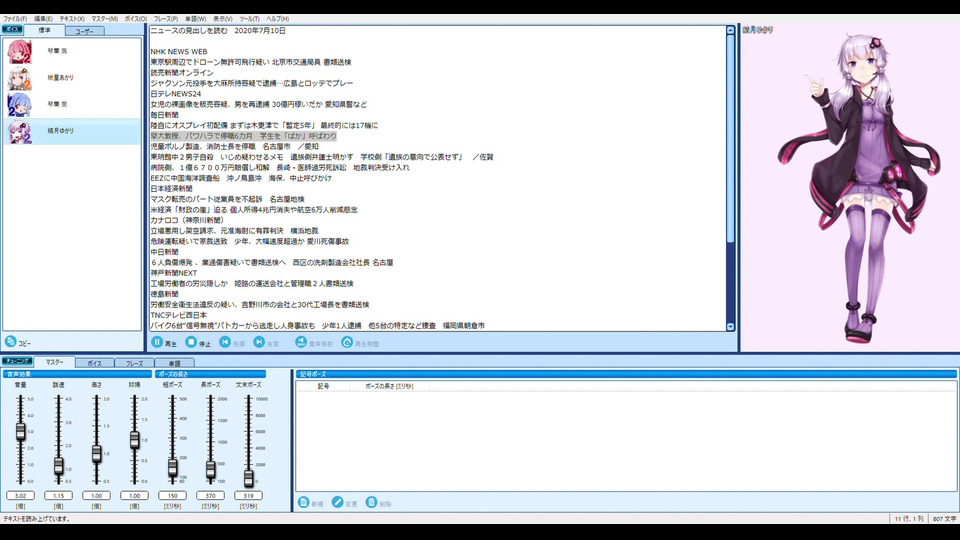Click the line 'カナロコ（神奈川新聞）'
The width and height of the screenshot is (960, 540).
click(187, 220)
